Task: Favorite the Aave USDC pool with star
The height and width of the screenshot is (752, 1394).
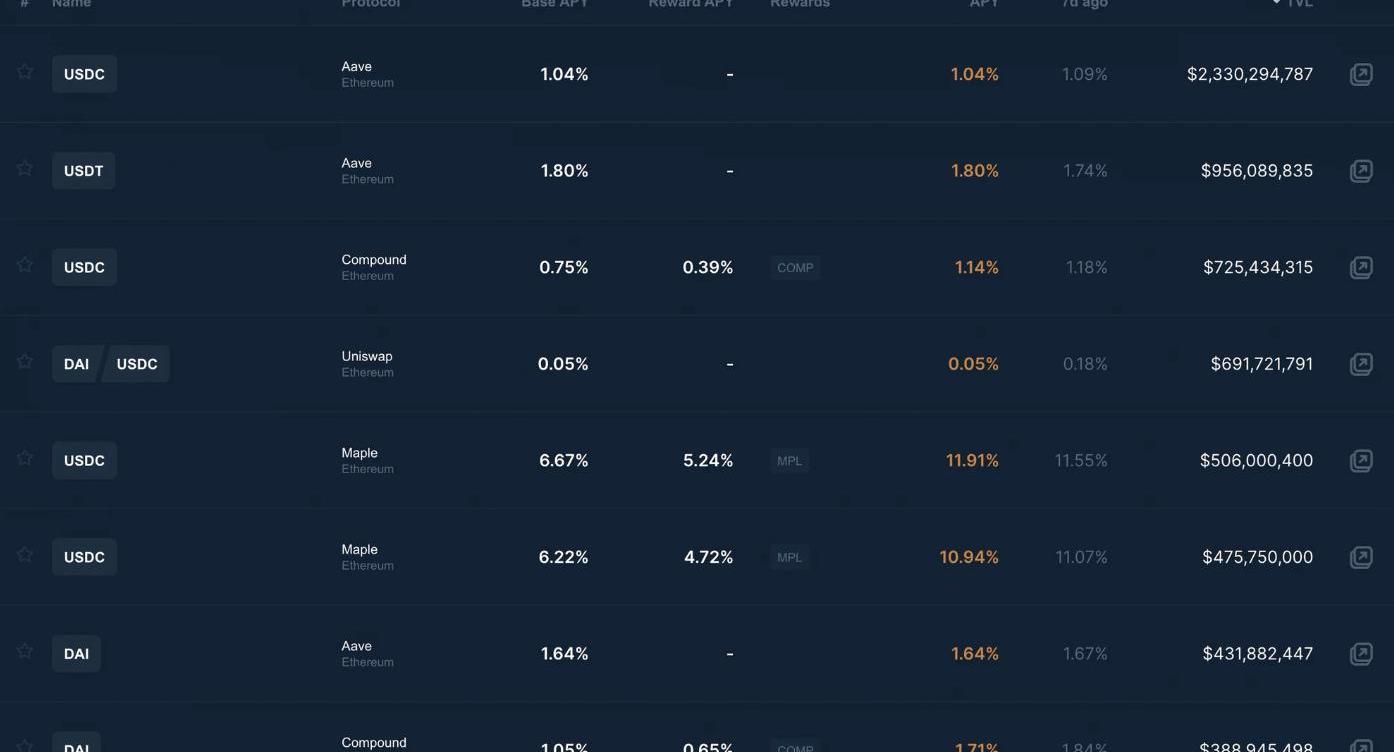Action: [x=25, y=72]
